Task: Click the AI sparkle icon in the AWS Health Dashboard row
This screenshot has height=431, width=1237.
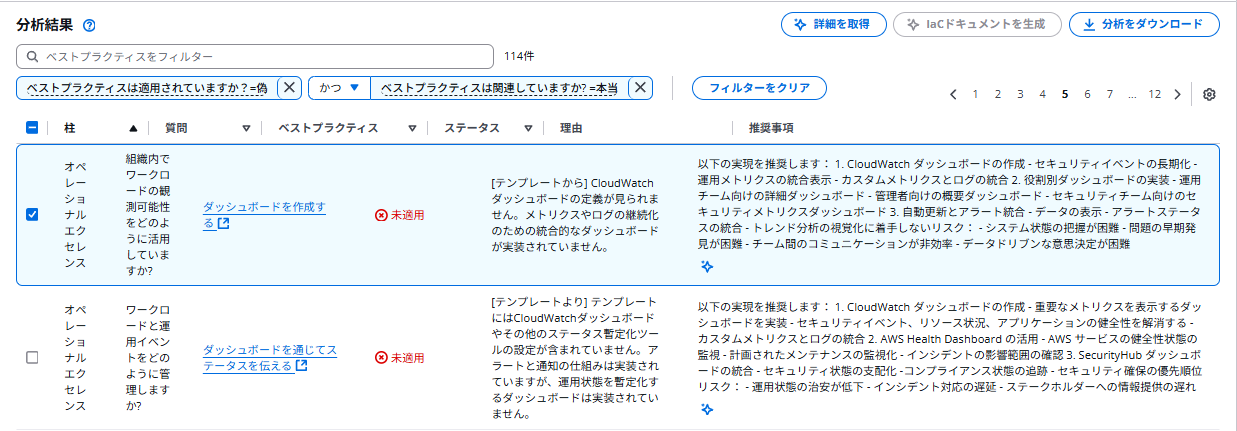Action: (x=707, y=409)
